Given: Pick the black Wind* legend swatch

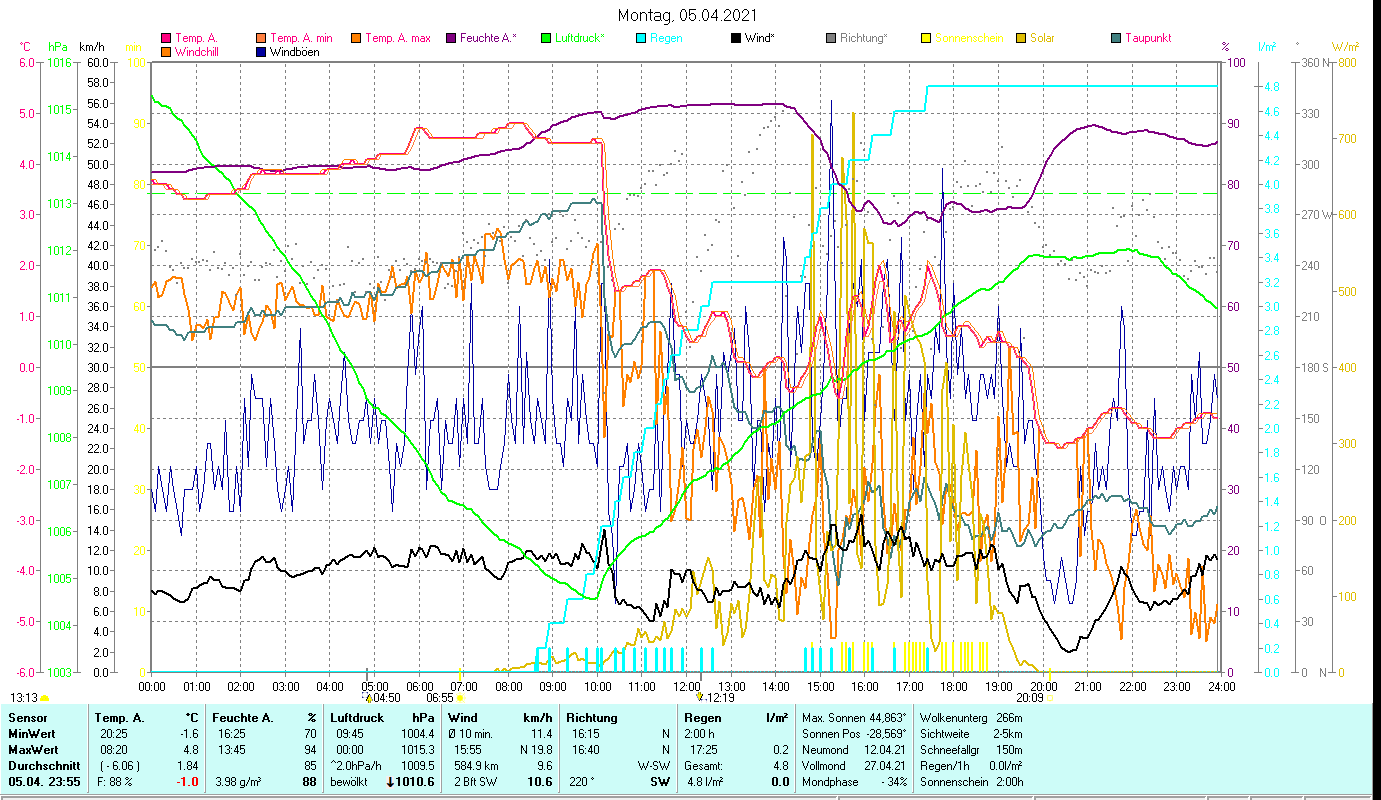Looking at the screenshot, I should point(736,39).
